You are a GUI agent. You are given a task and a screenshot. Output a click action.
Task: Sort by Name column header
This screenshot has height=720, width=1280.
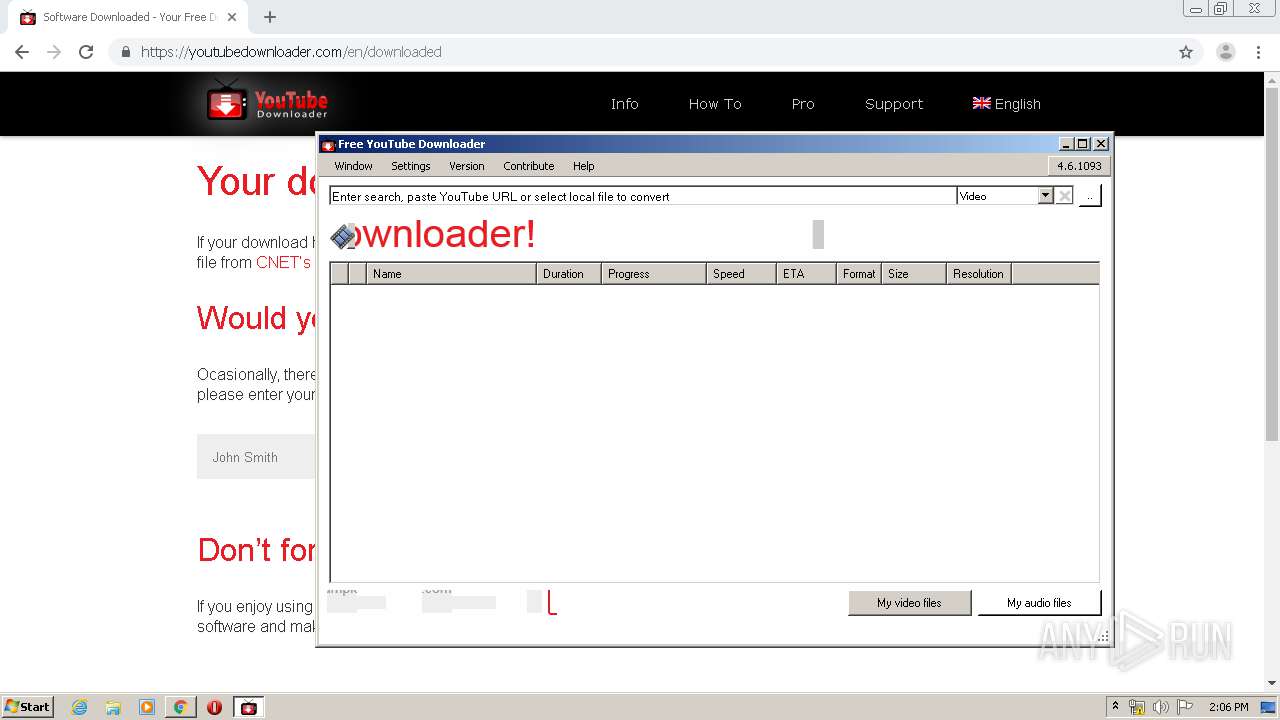click(451, 273)
